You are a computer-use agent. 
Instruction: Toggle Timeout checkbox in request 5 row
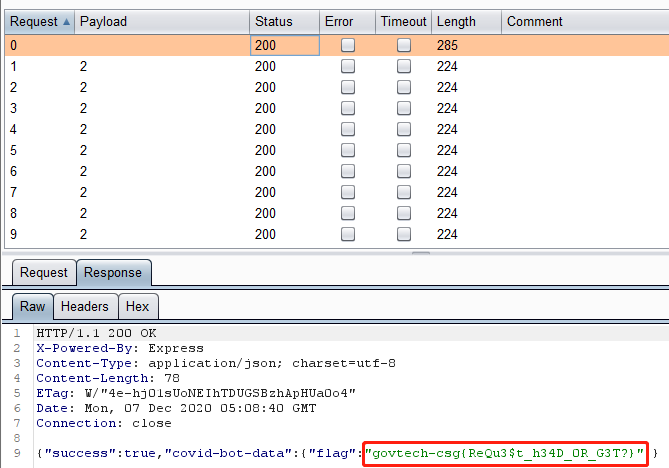(x=404, y=150)
